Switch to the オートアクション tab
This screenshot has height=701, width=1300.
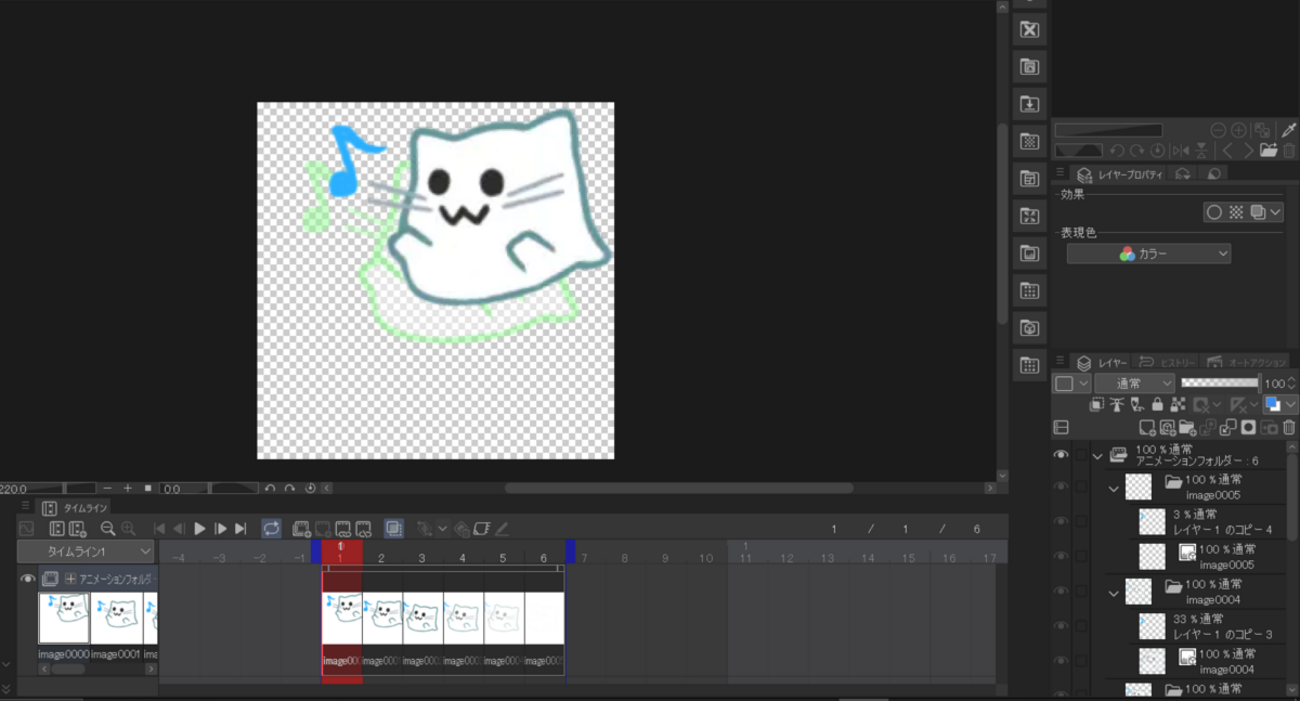(1247, 362)
